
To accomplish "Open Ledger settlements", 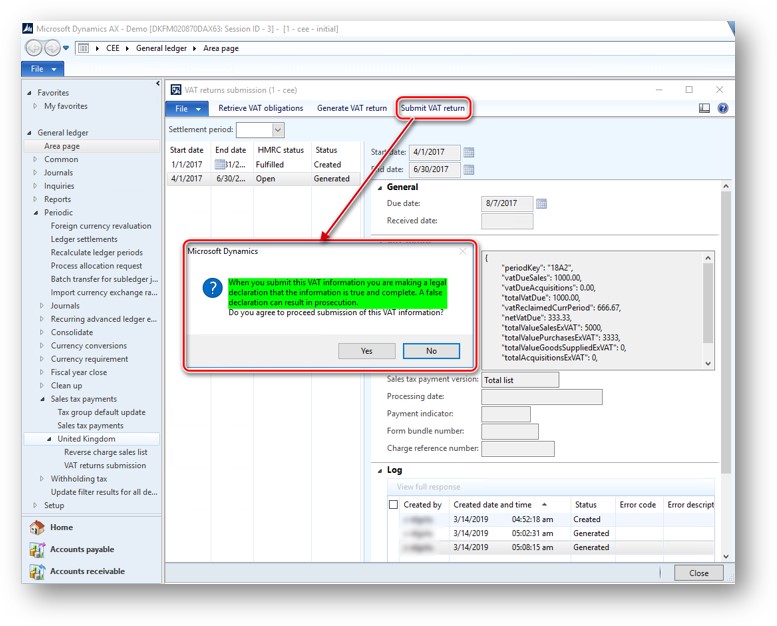I will point(84,239).
